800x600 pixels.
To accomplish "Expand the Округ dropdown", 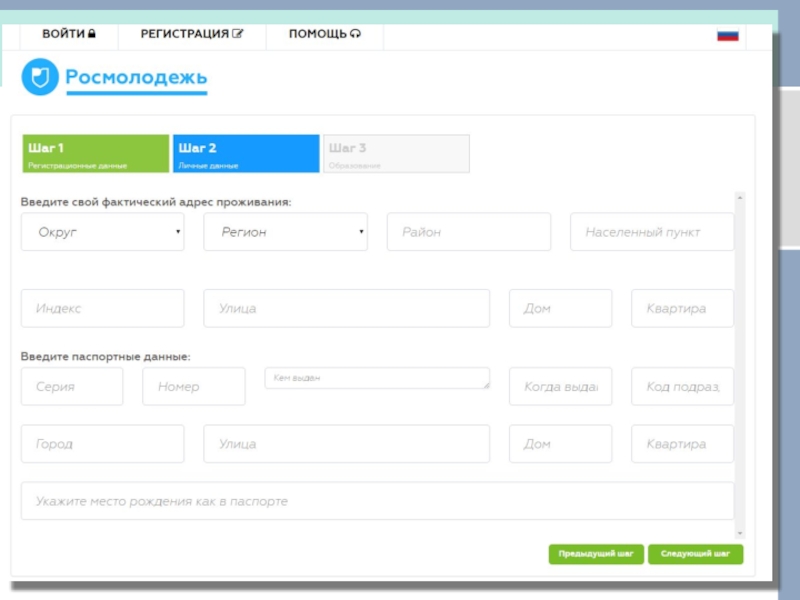I will (102, 232).
